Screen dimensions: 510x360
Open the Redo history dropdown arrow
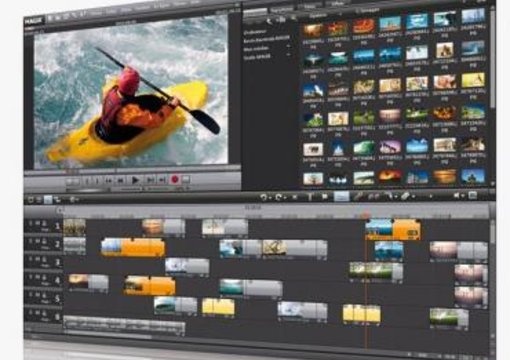(x=285, y=198)
